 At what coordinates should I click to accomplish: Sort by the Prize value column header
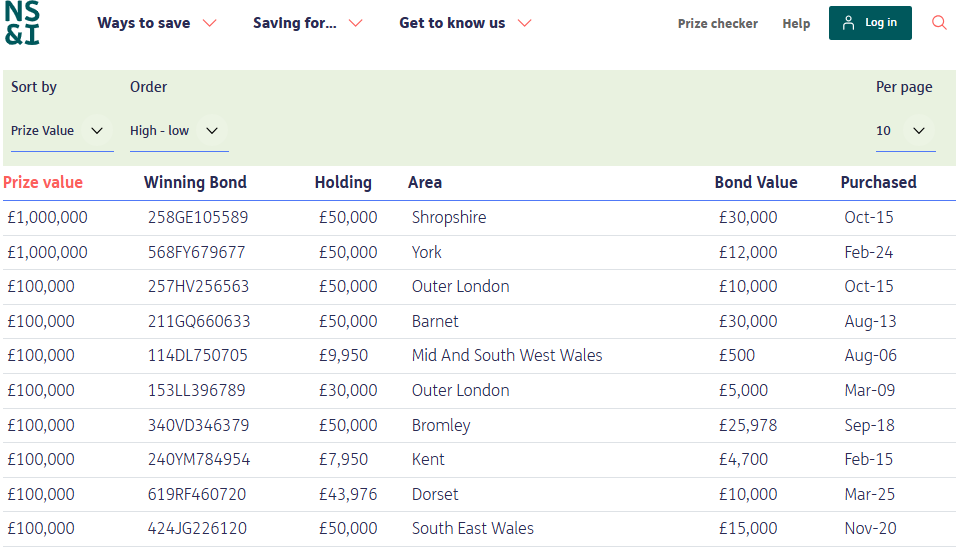(43, 182)
